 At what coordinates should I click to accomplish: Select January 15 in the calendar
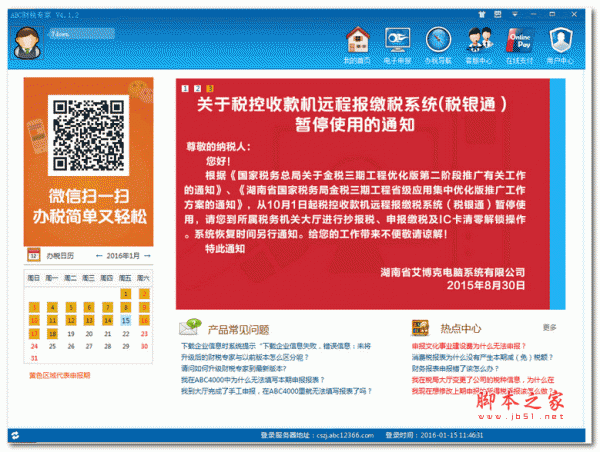point(126,320)
